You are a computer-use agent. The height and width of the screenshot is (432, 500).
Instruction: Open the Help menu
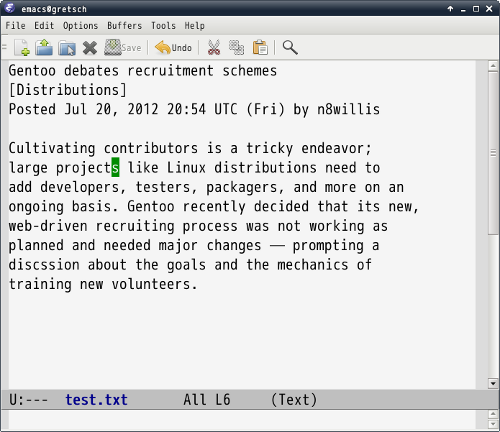pyautogui.click(x=195, y=26)
